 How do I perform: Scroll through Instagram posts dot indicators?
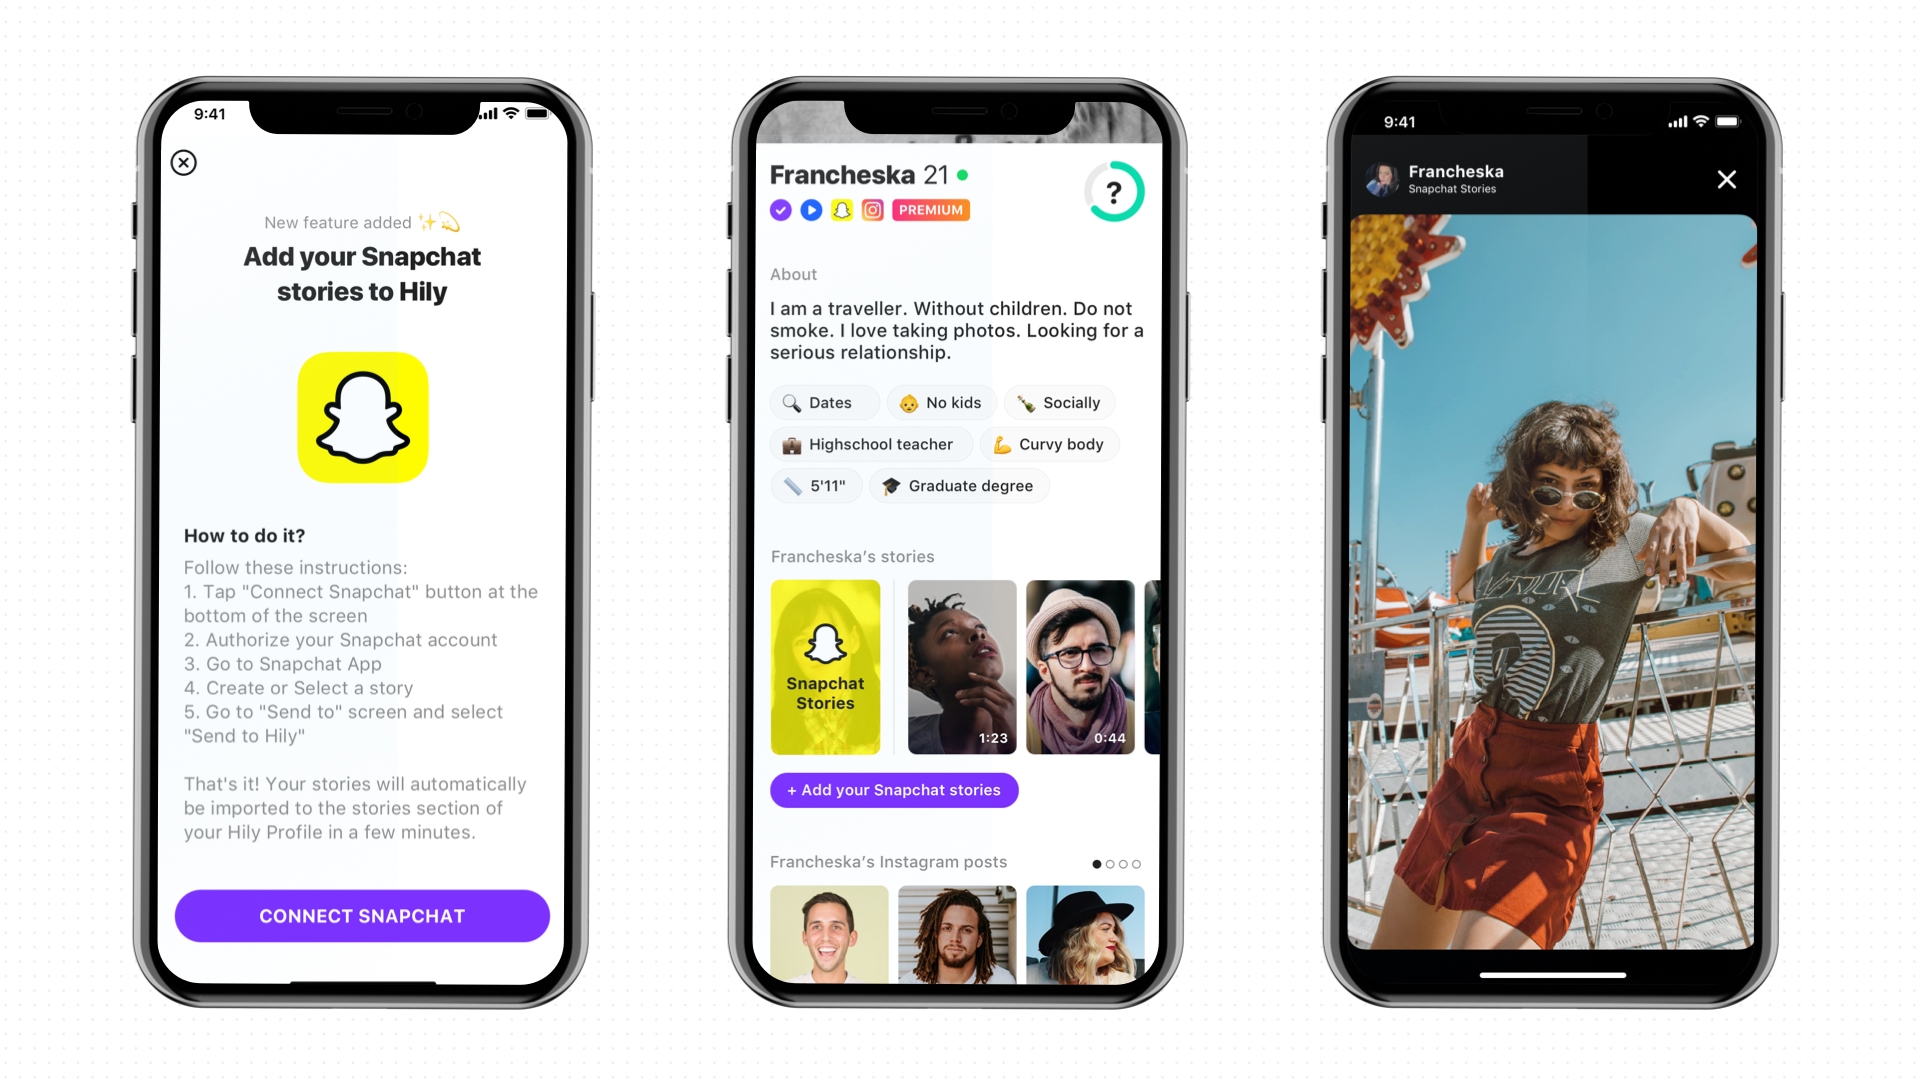(1112, 862)
